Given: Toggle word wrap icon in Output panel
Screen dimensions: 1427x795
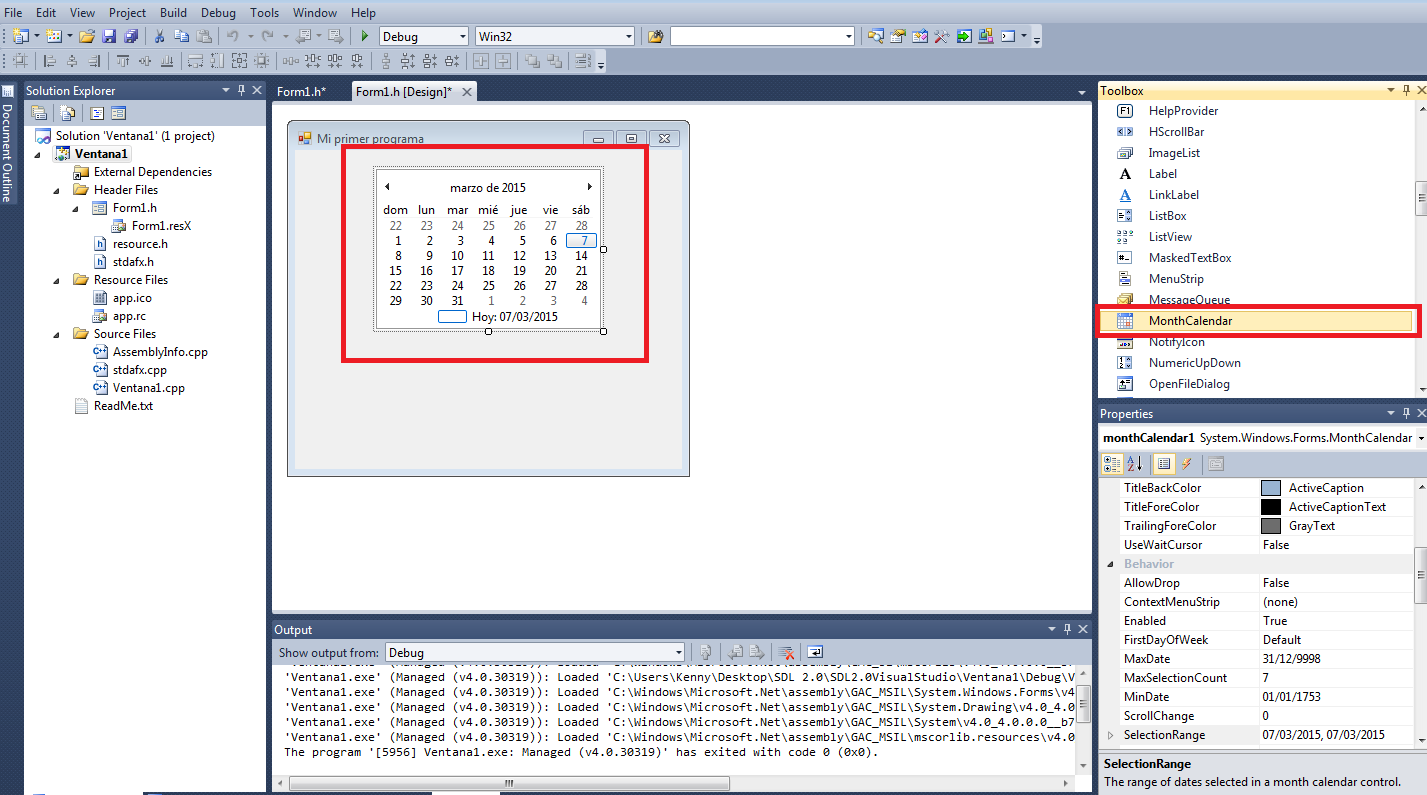Looking at the screenshot, I should tap(815, 652).
